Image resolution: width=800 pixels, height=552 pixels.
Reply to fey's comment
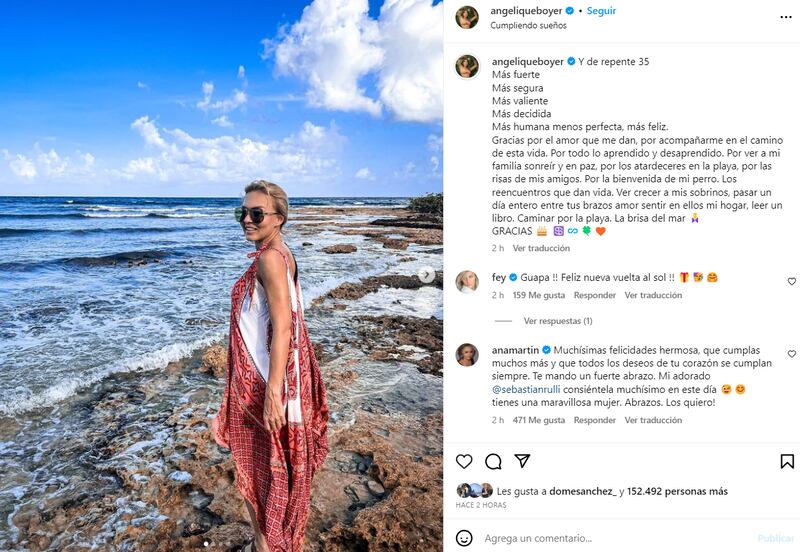coord(595,295)
